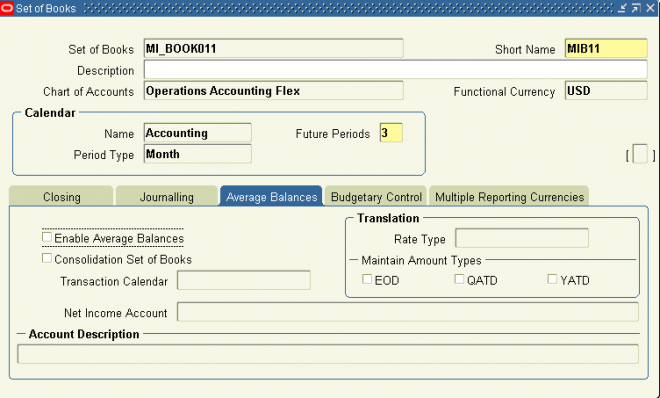Image resolution: width=660 pixels, height=398 pixels.
Task: Click the Short Name field MIB11
Action: (606, 48)
